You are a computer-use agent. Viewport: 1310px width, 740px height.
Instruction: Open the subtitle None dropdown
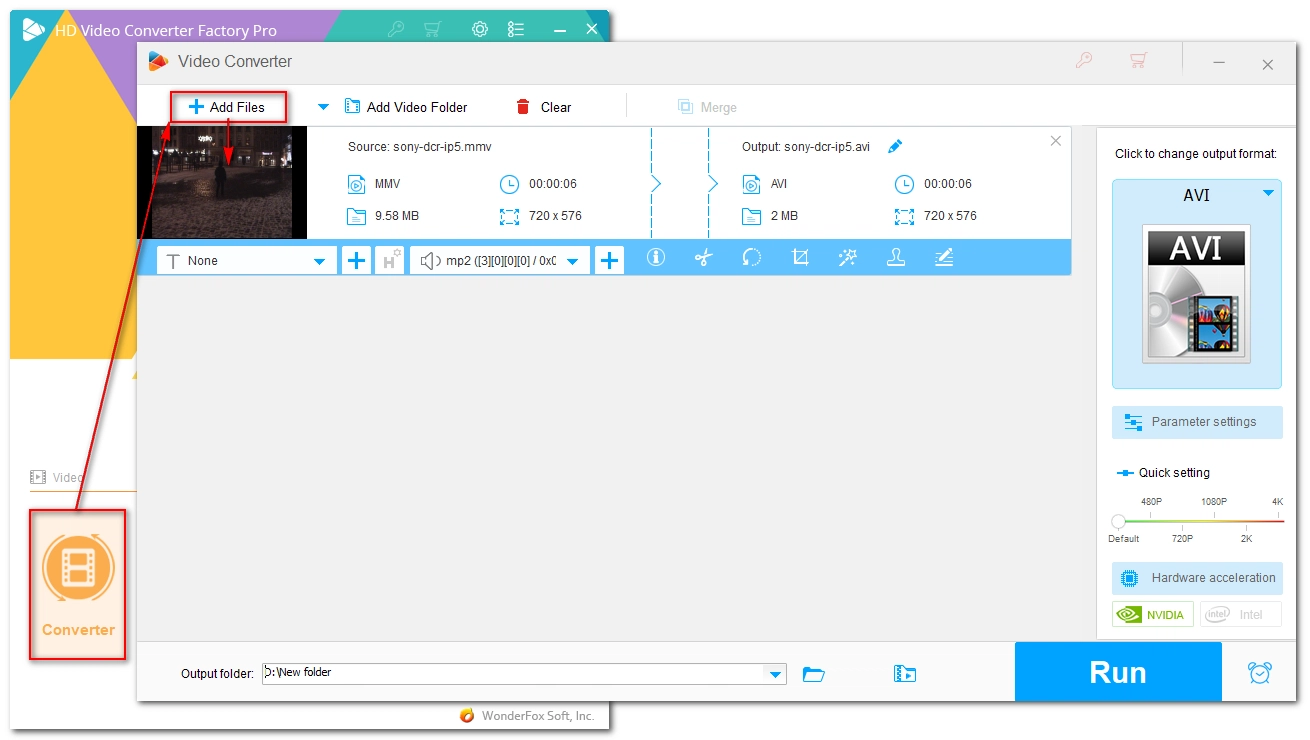pos(247,260)
